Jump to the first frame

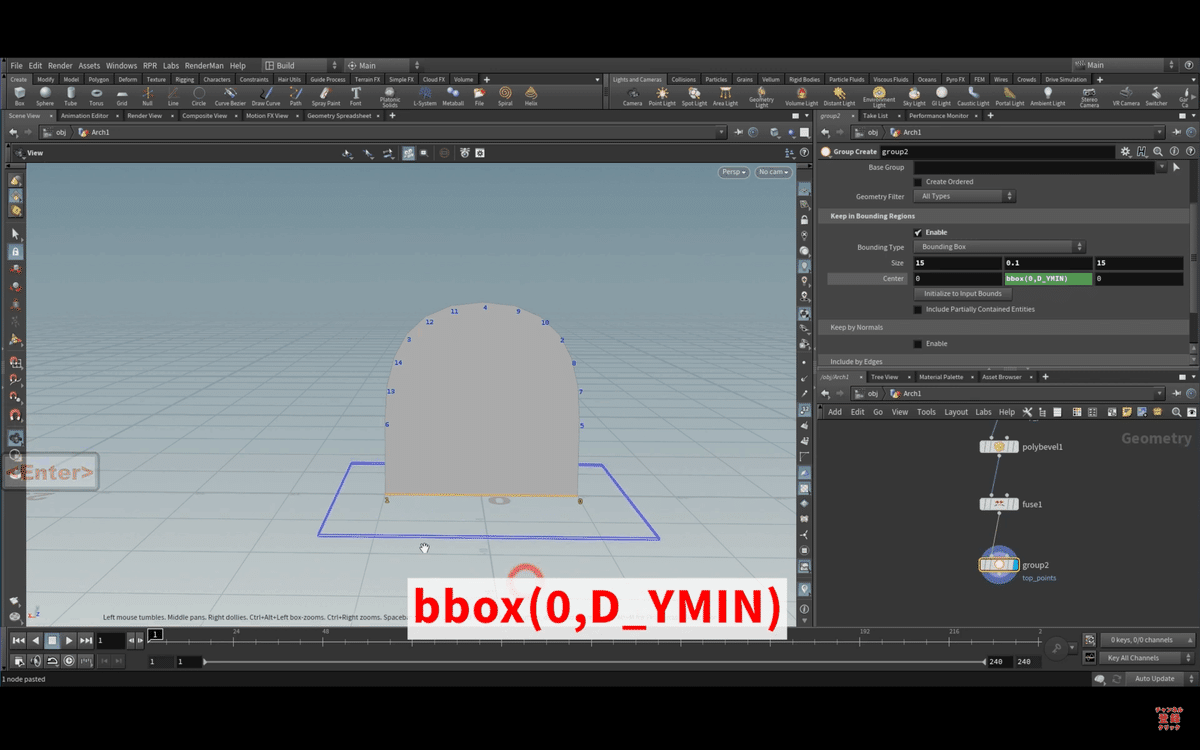(18, 640)
